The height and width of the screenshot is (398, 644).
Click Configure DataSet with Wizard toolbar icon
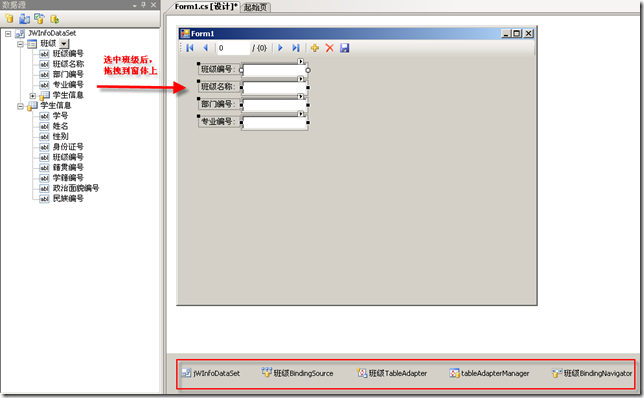(x=39, y=18)
